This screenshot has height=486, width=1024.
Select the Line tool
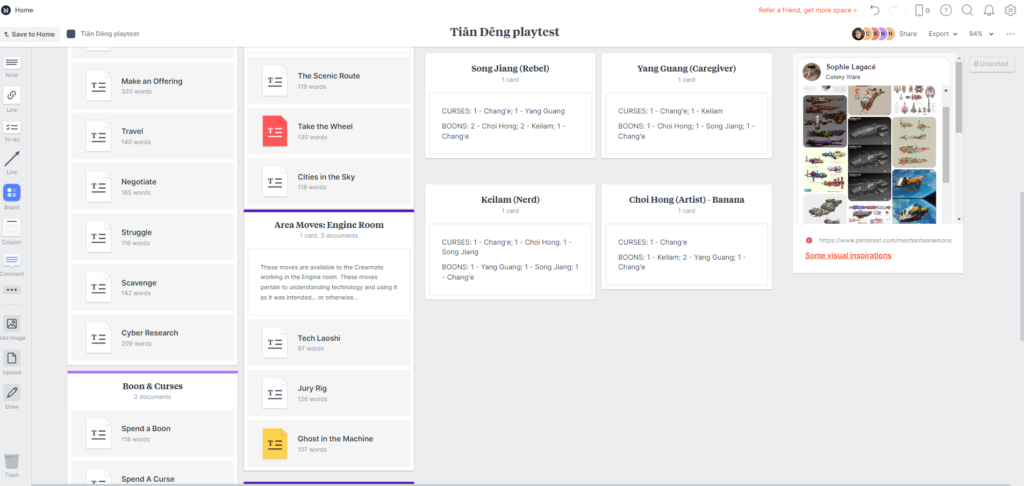click(x=12, y=160)
